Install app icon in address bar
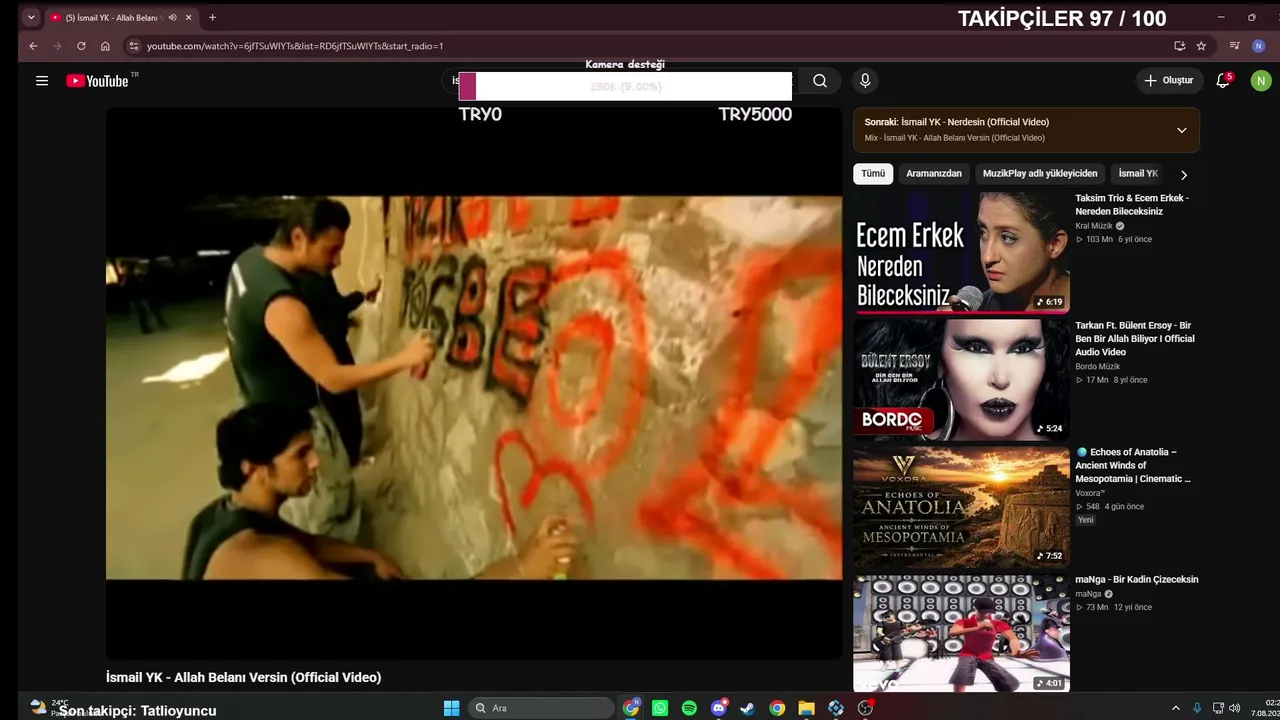Screen dimensions: 1280x720 pos(1180,46)
